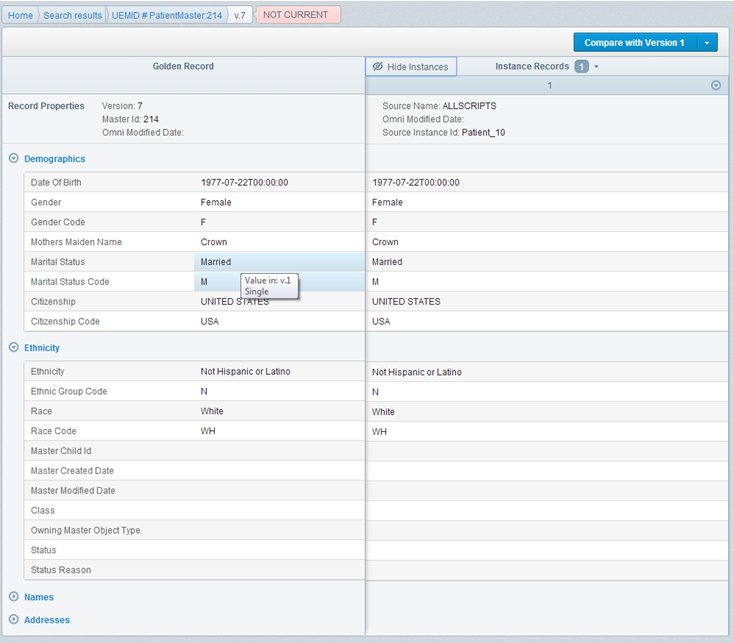Select the Marital Status Married value cell
Screen dimensions: 734x643
click(x=215, y=262)
